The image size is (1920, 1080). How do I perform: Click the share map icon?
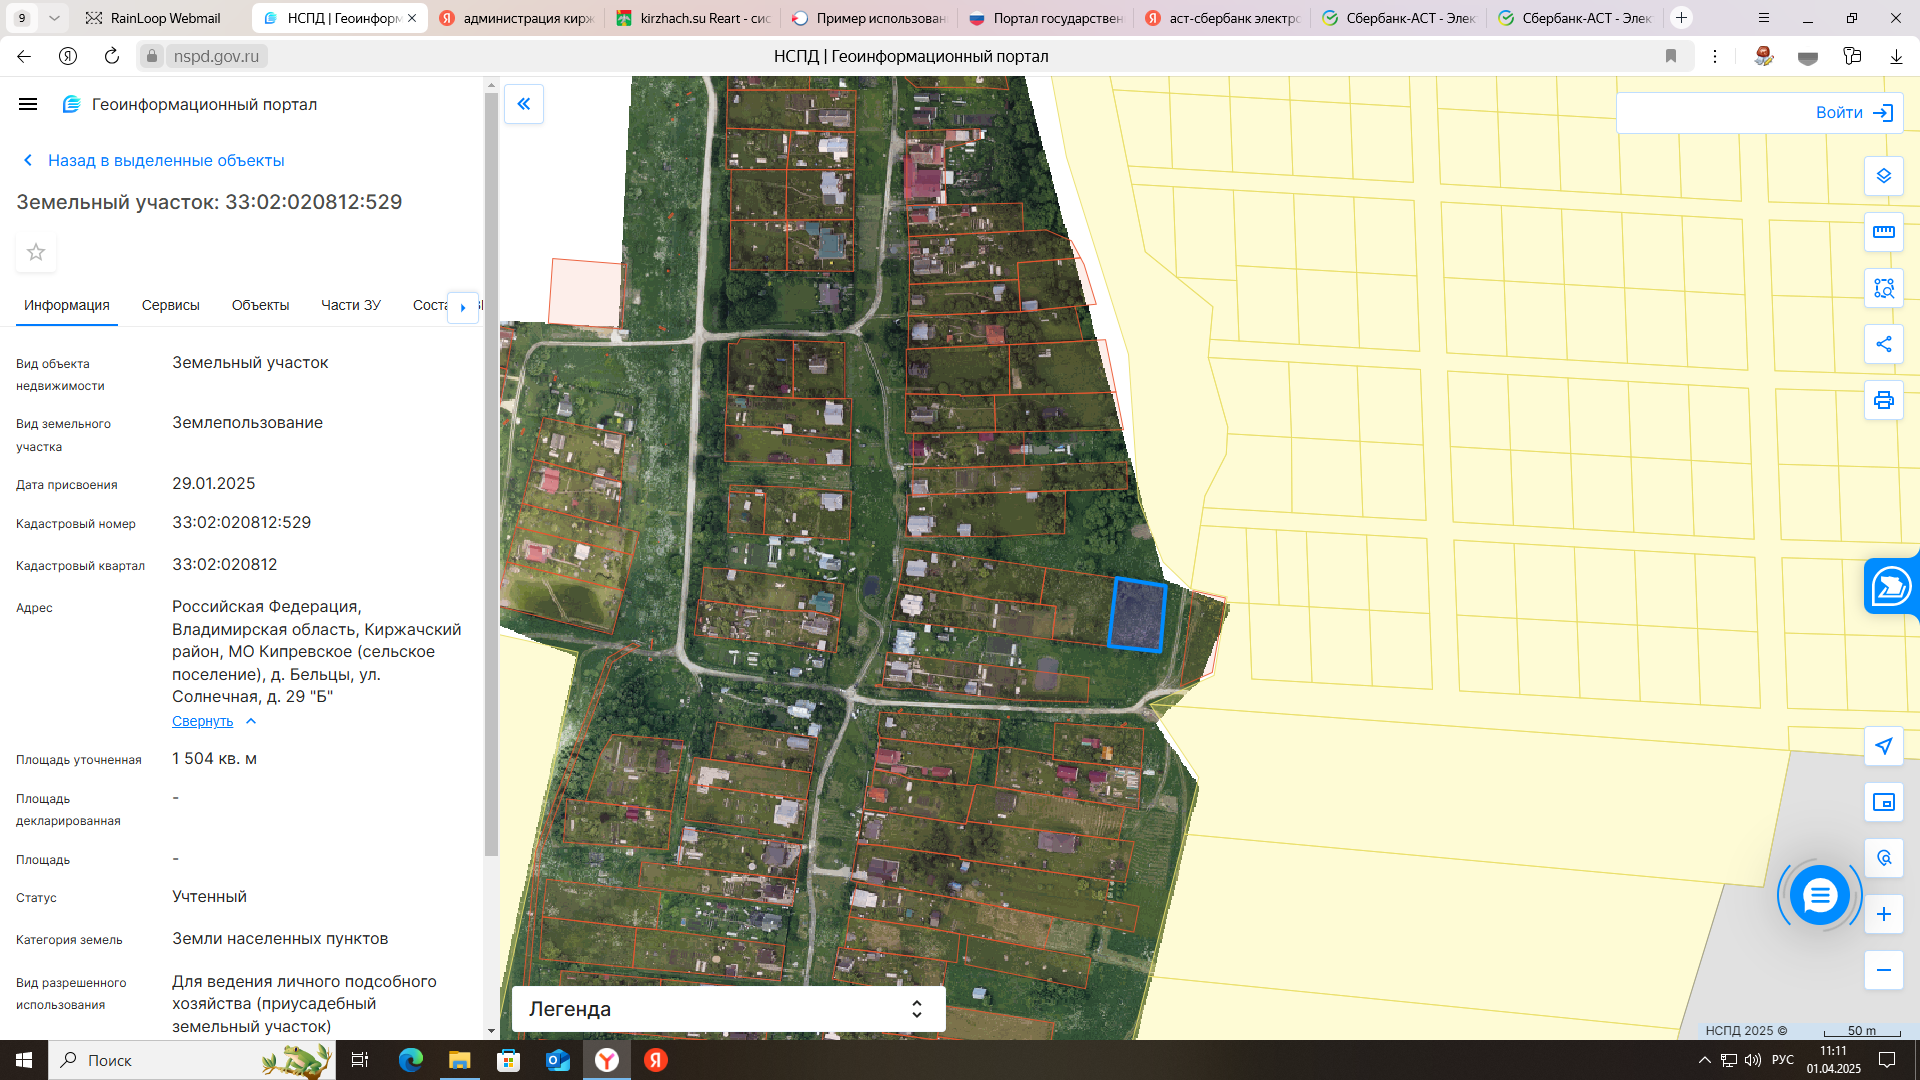coord(1883,344)
